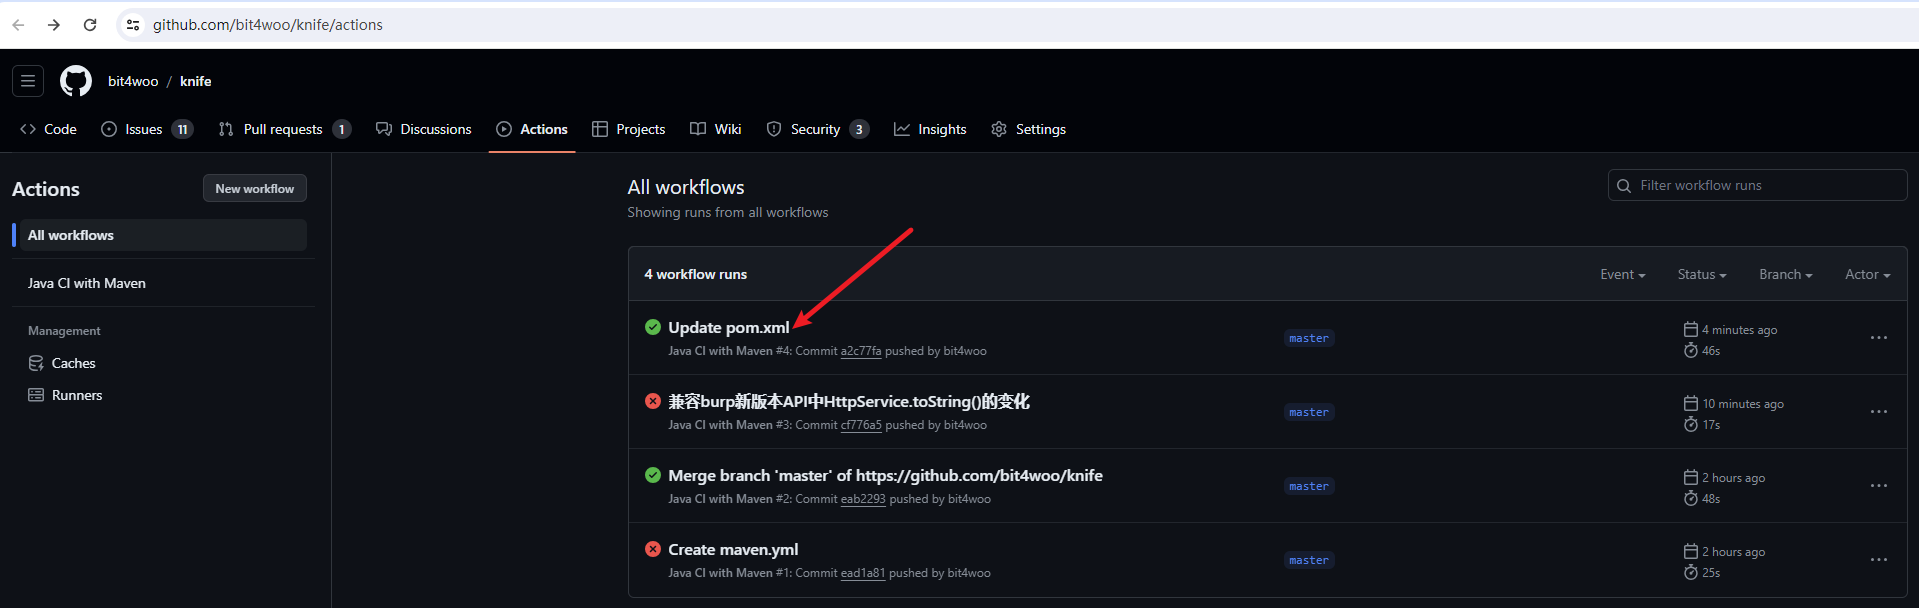Image resolution: width=1919 pixels, height=608 pixels.
Task: Expand the Actor filter dropdown
Action: coord(1868,274)
